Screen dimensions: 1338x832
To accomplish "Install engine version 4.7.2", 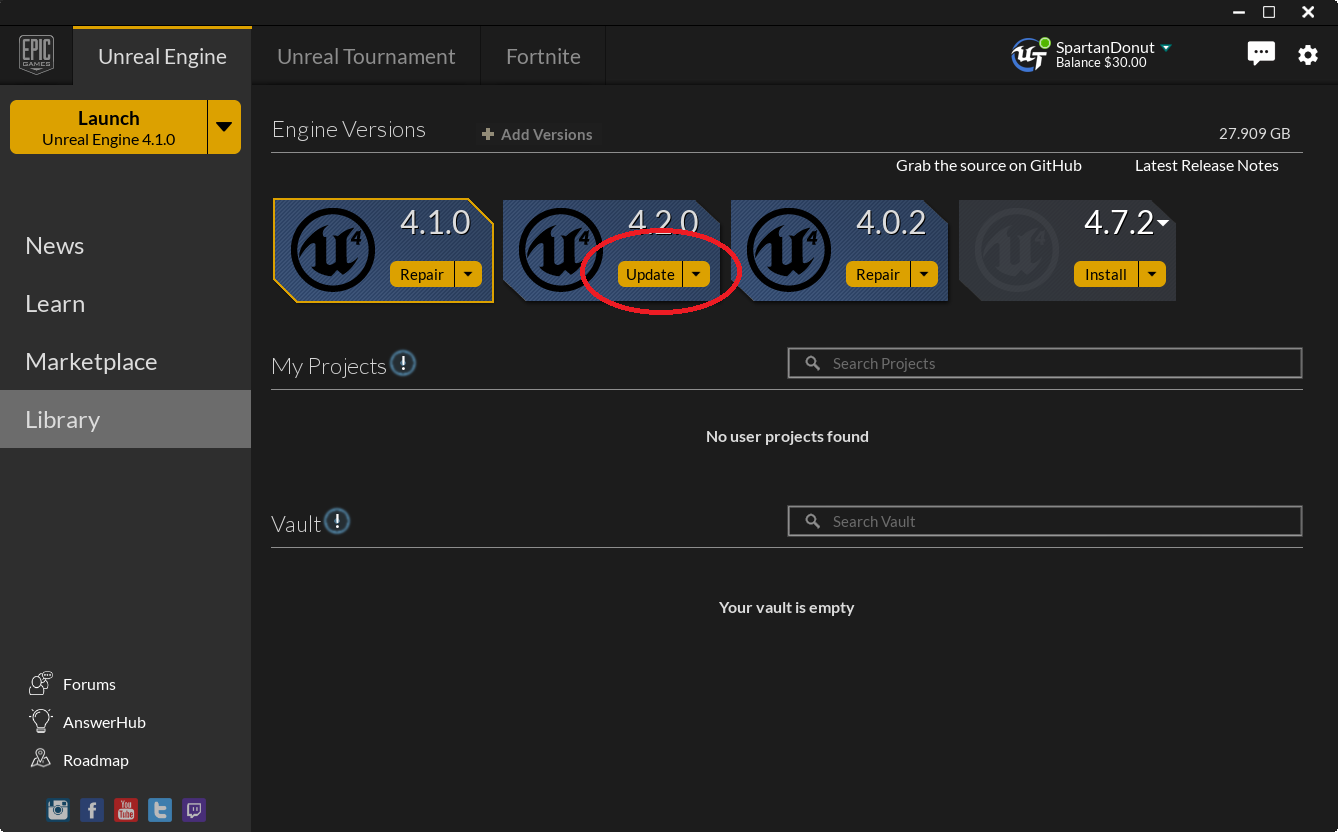I will (x=1106, y=274).
